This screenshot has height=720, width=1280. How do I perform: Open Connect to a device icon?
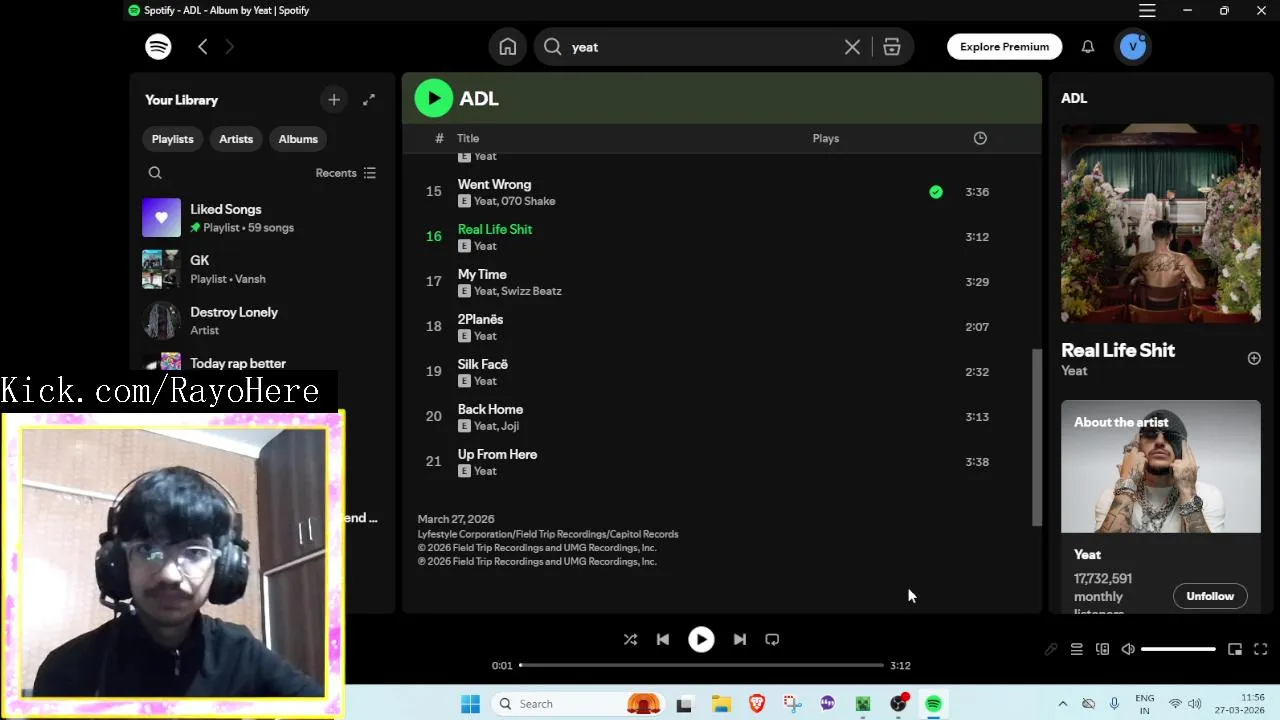click(1102, 649)
